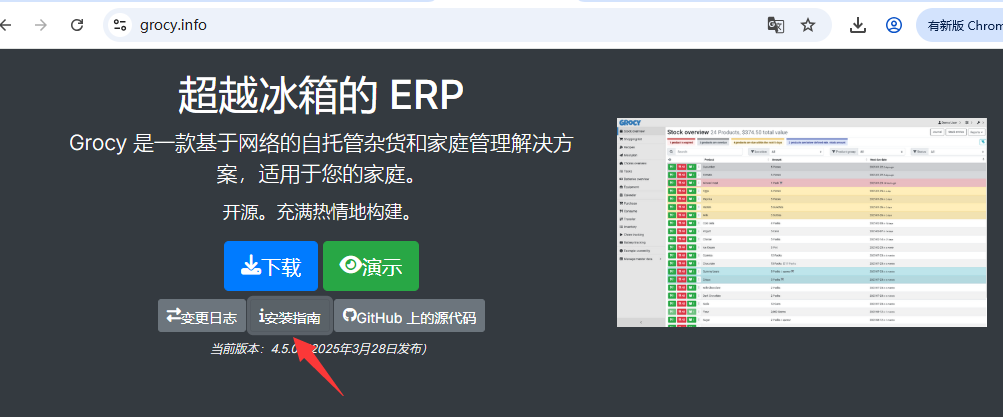Open the 安装指南 installation guide button

(x=290, y=316)
